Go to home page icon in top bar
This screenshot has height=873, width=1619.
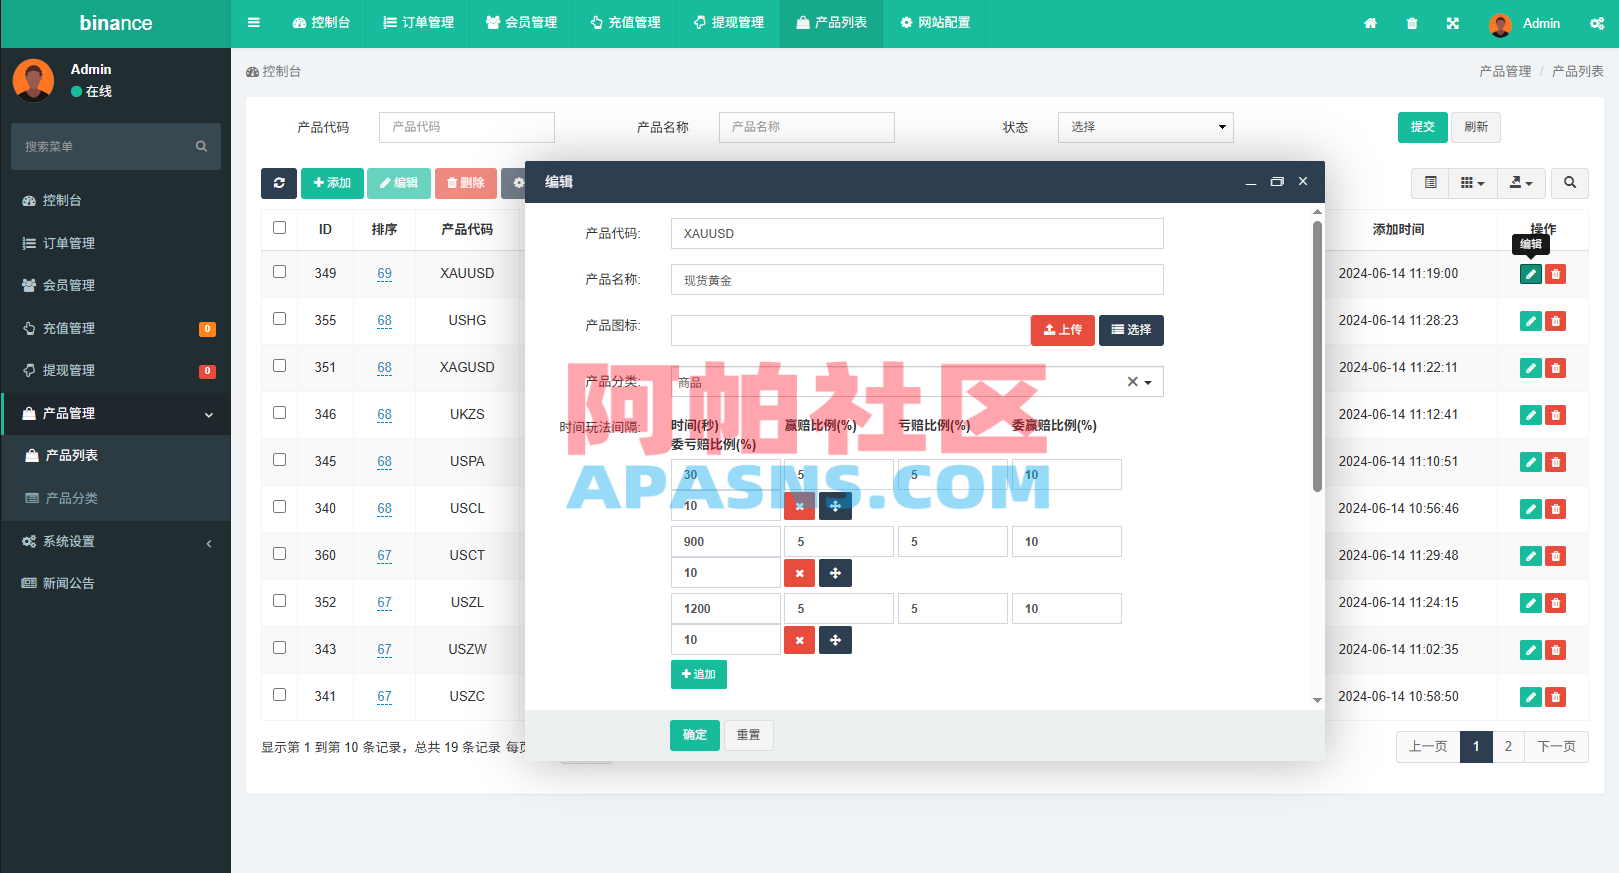click(x=1370, y=23)
